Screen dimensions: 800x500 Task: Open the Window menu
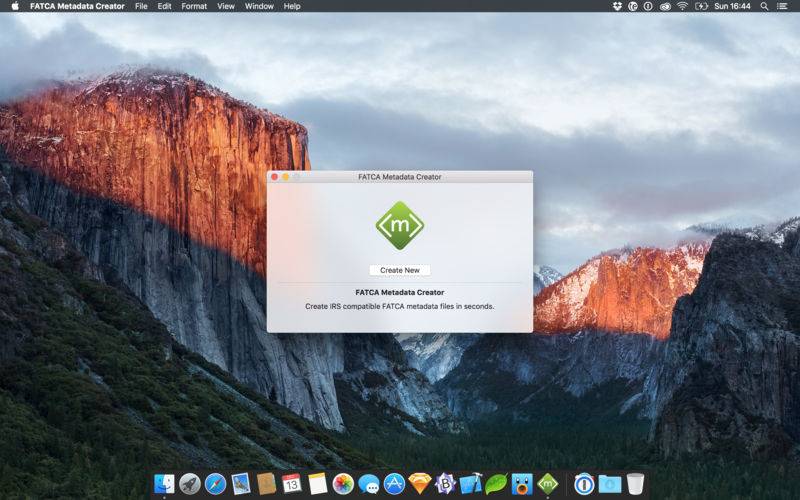pyautogui.click(x=259, y=6)
